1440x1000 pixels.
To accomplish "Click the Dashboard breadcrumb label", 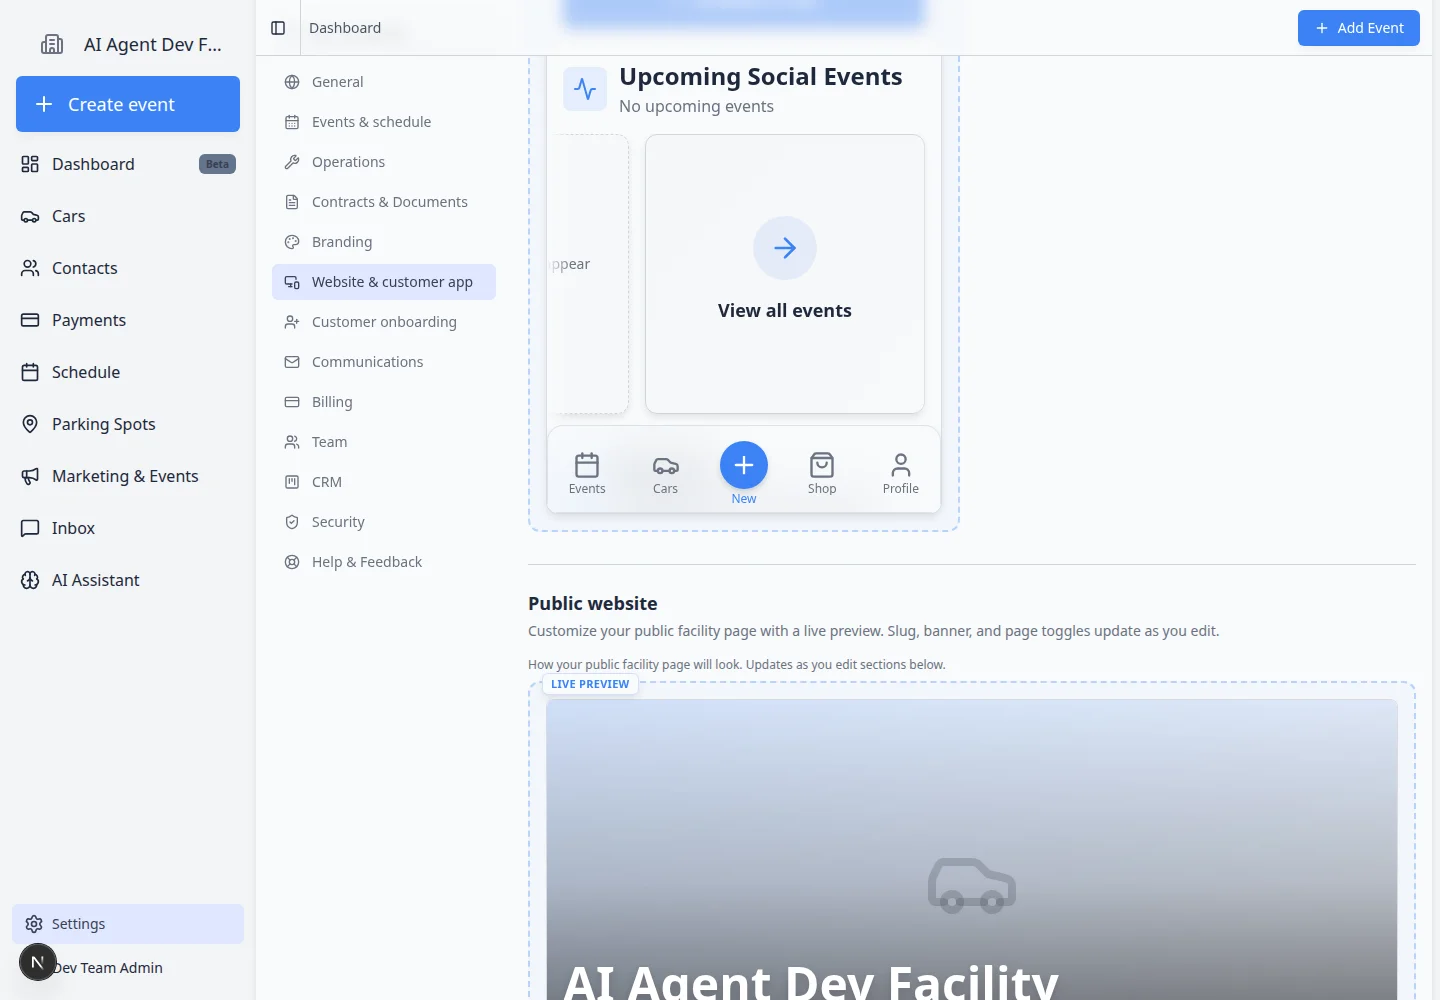I will [345, 28].
